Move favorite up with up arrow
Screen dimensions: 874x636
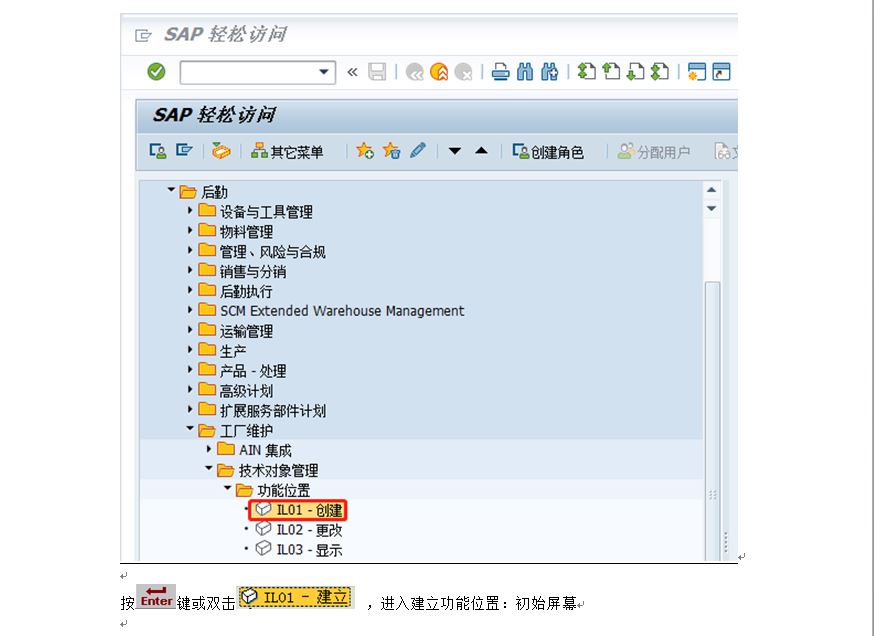[x=482, y=150]
